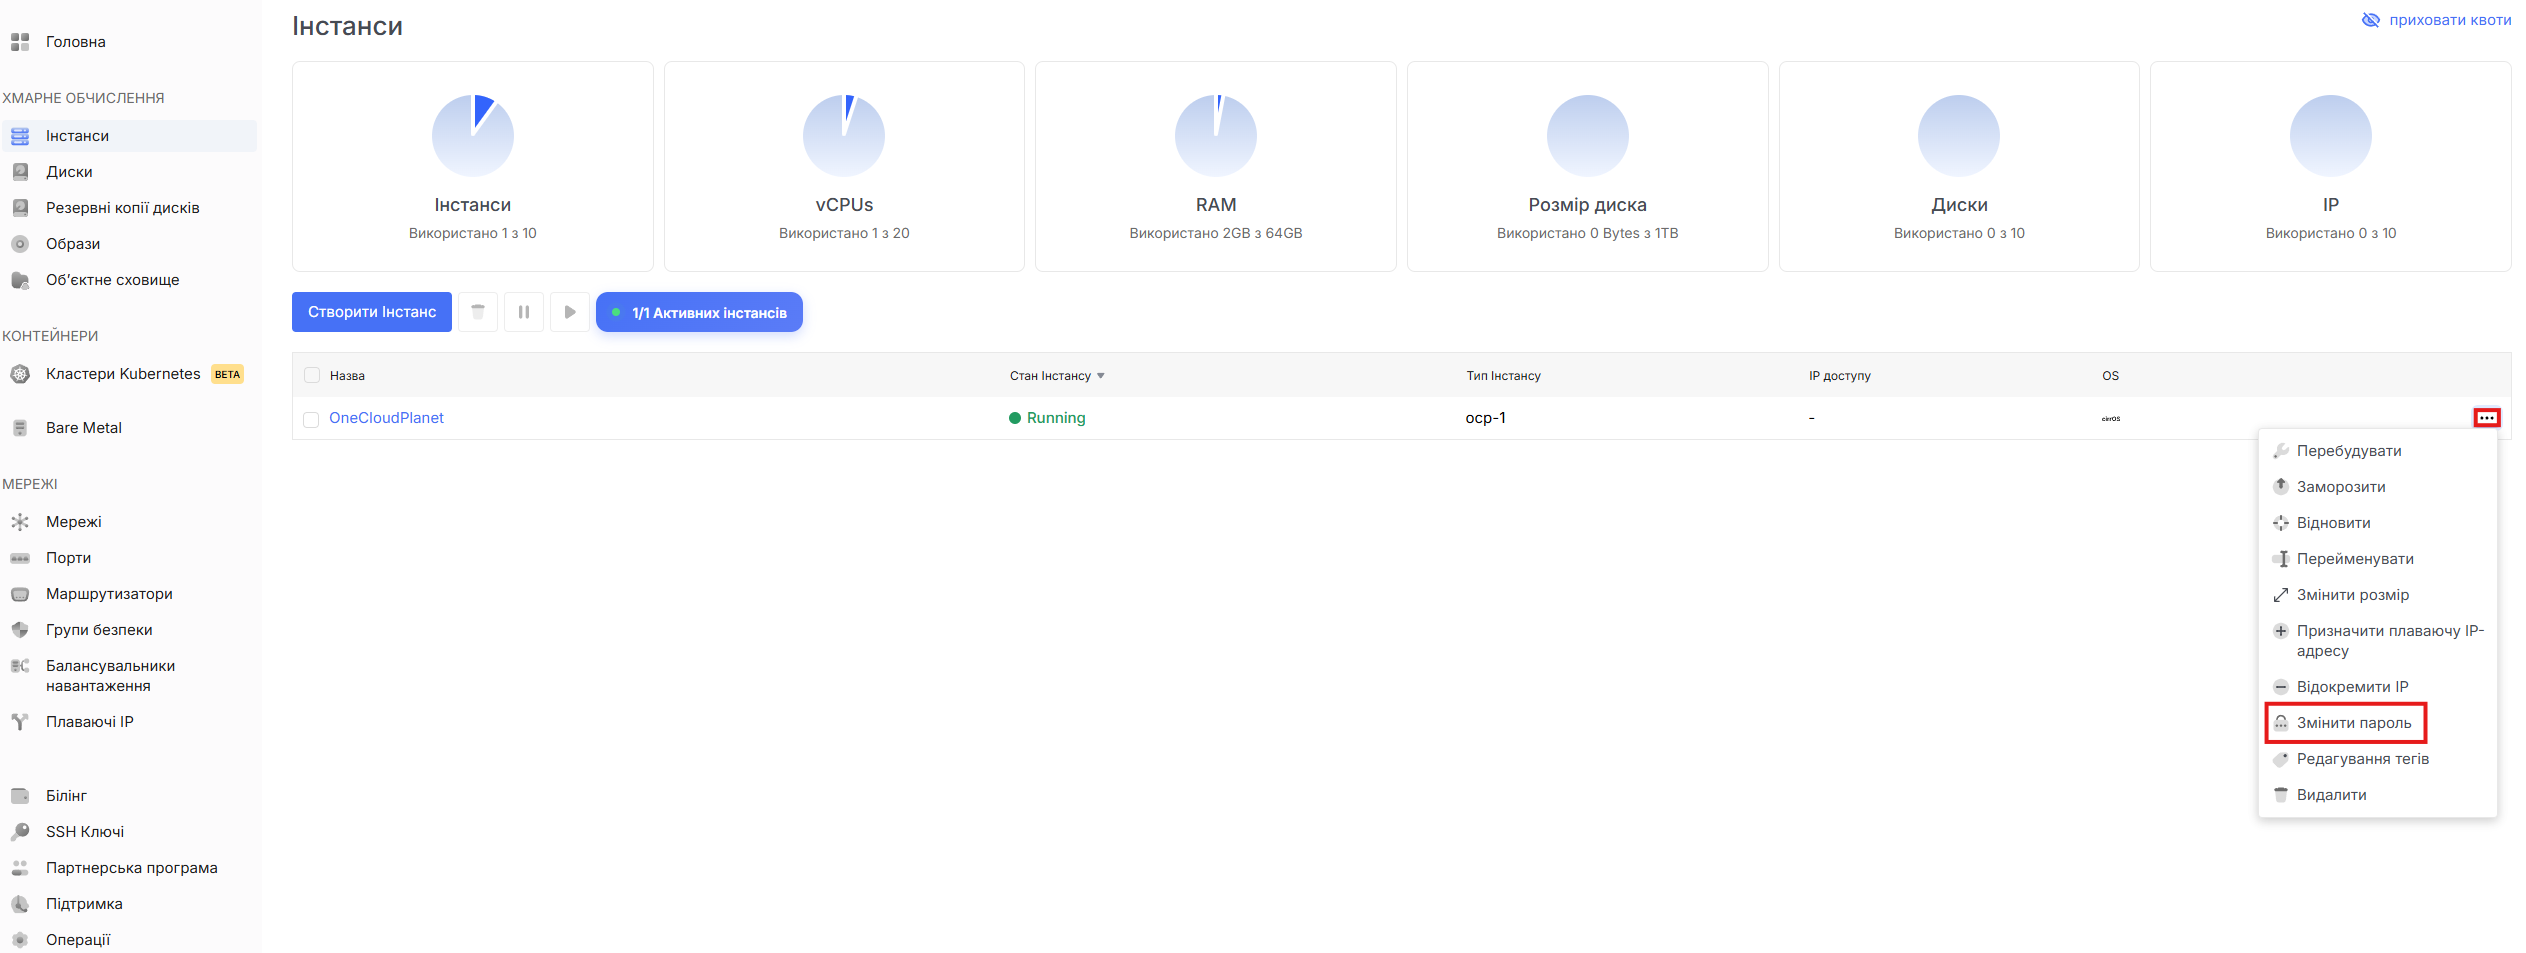The image size is (2526, 953).
Task: Click the Kubernetes clusters sidebar icon
Action: click(x=20, y=374)
